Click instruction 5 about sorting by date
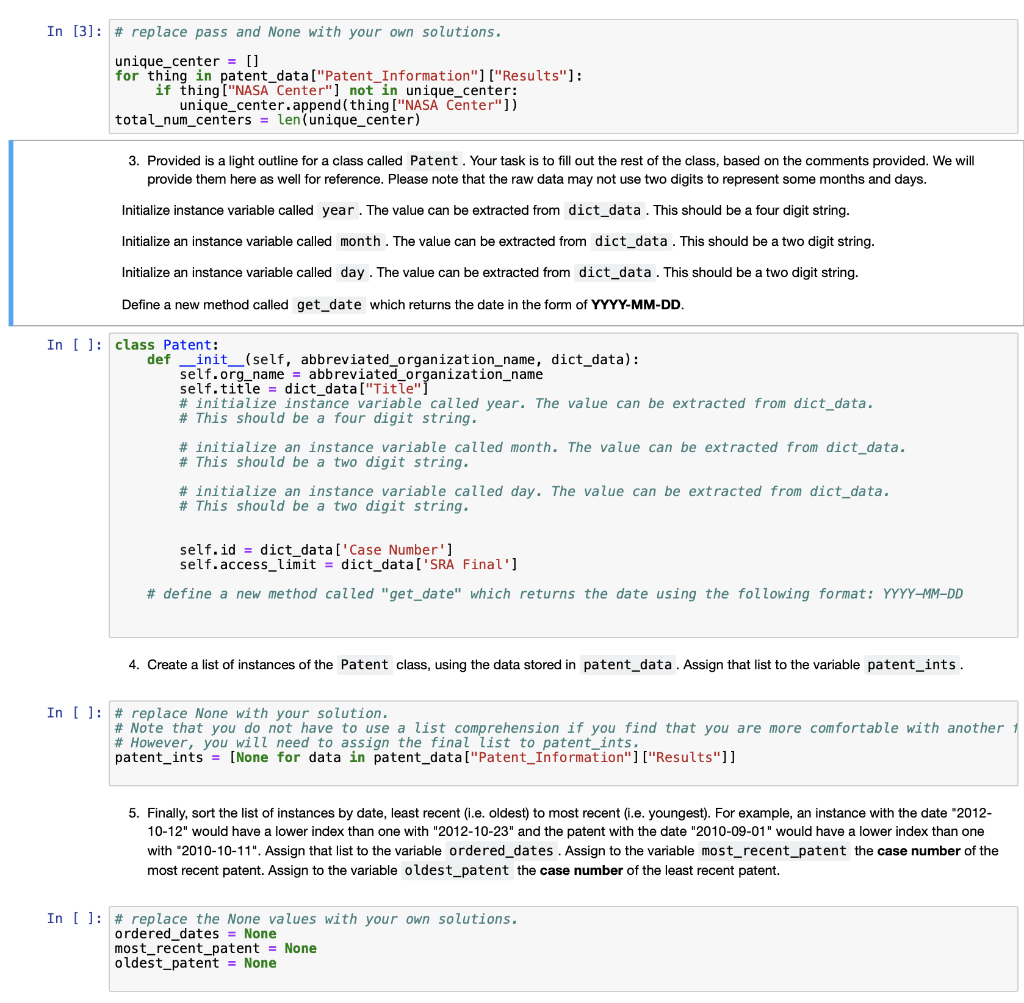 564,842
